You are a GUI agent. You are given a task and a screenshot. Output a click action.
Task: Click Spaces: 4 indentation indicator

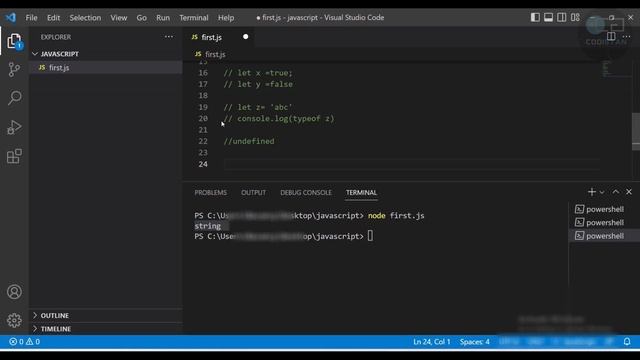pyautogui.click(x=475, y=342)
